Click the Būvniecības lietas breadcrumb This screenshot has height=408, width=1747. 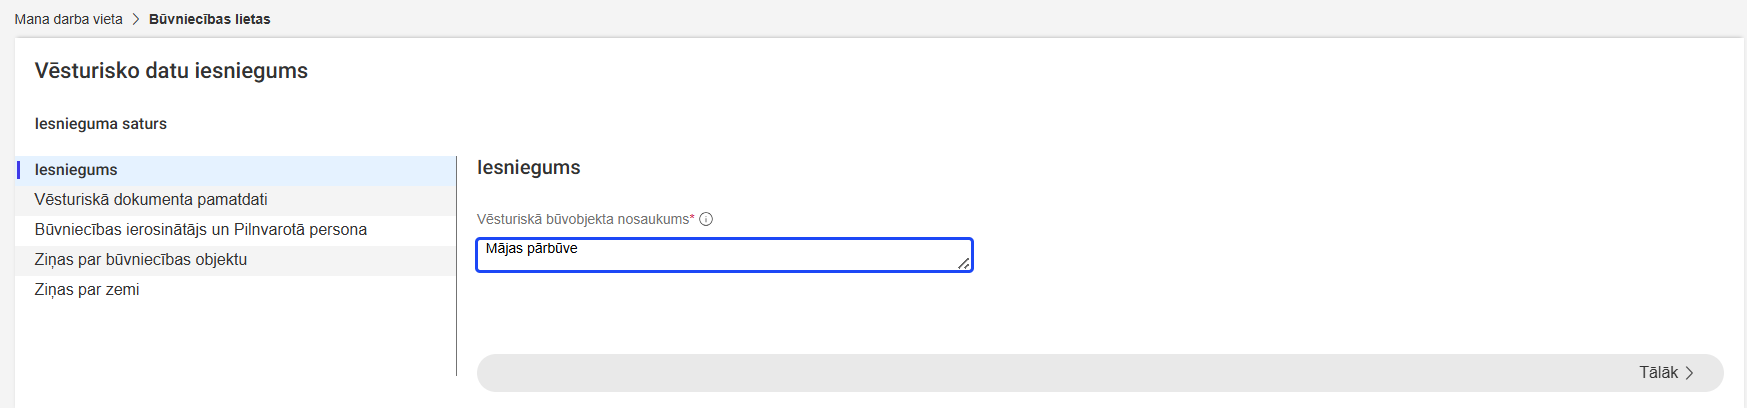tap(210, 19)
